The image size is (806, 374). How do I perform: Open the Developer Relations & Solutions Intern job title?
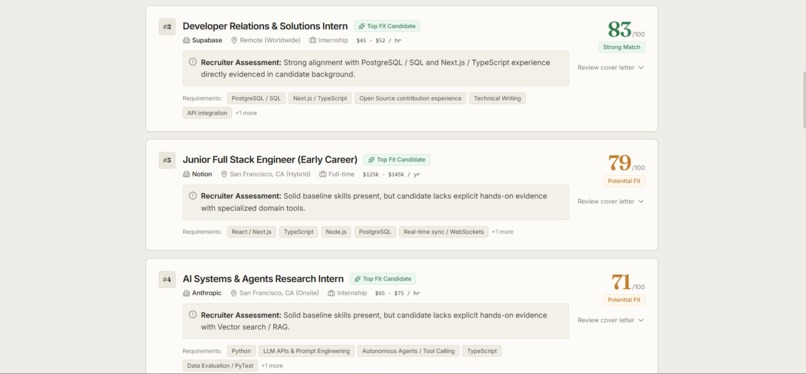pos(265,26)
